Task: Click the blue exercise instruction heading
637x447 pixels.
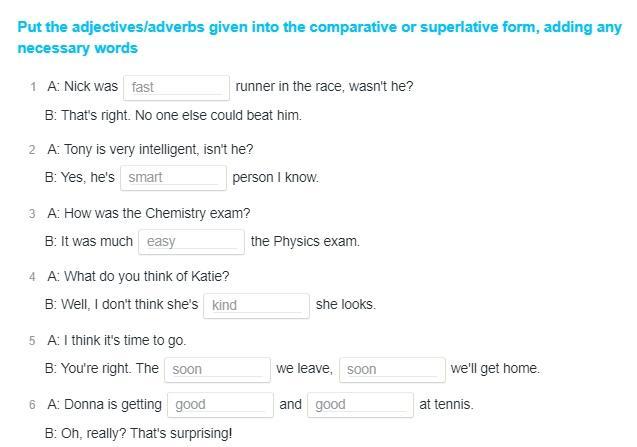Action: (319, 38)
